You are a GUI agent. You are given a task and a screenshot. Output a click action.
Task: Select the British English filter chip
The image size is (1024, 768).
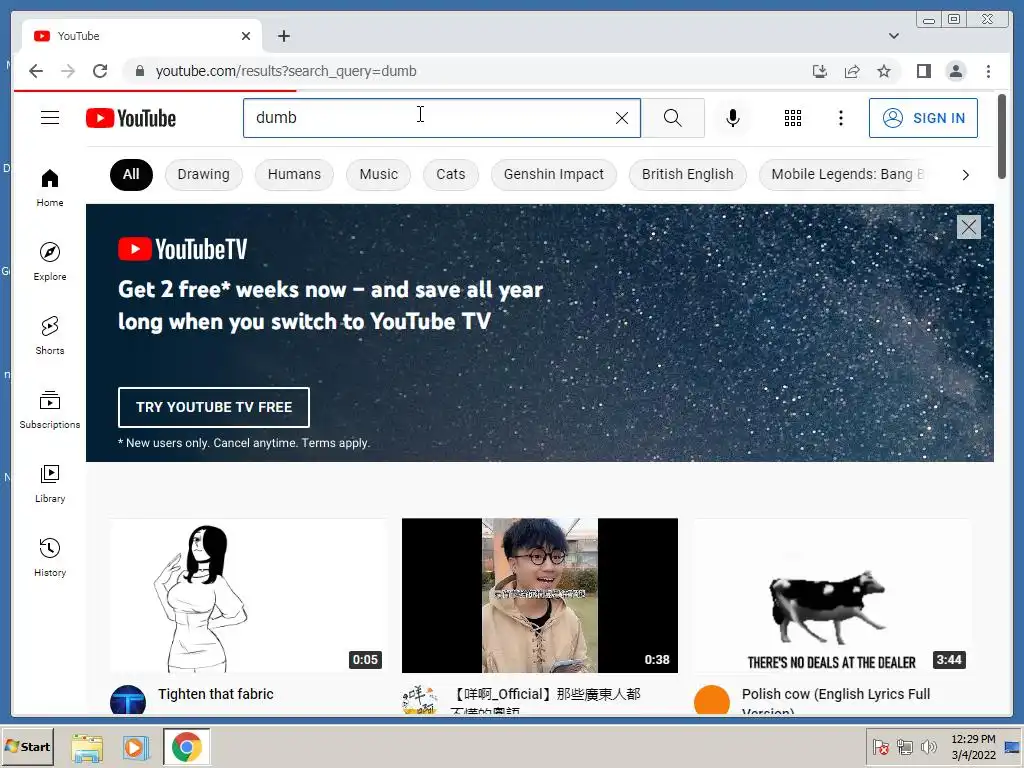coord(688,174)
